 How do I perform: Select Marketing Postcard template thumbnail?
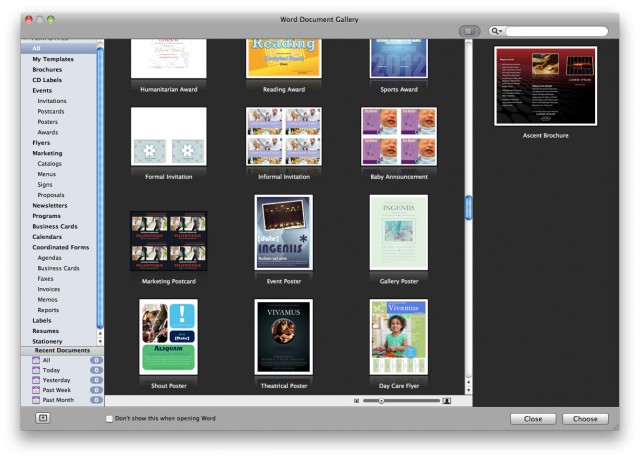point(169,241)
